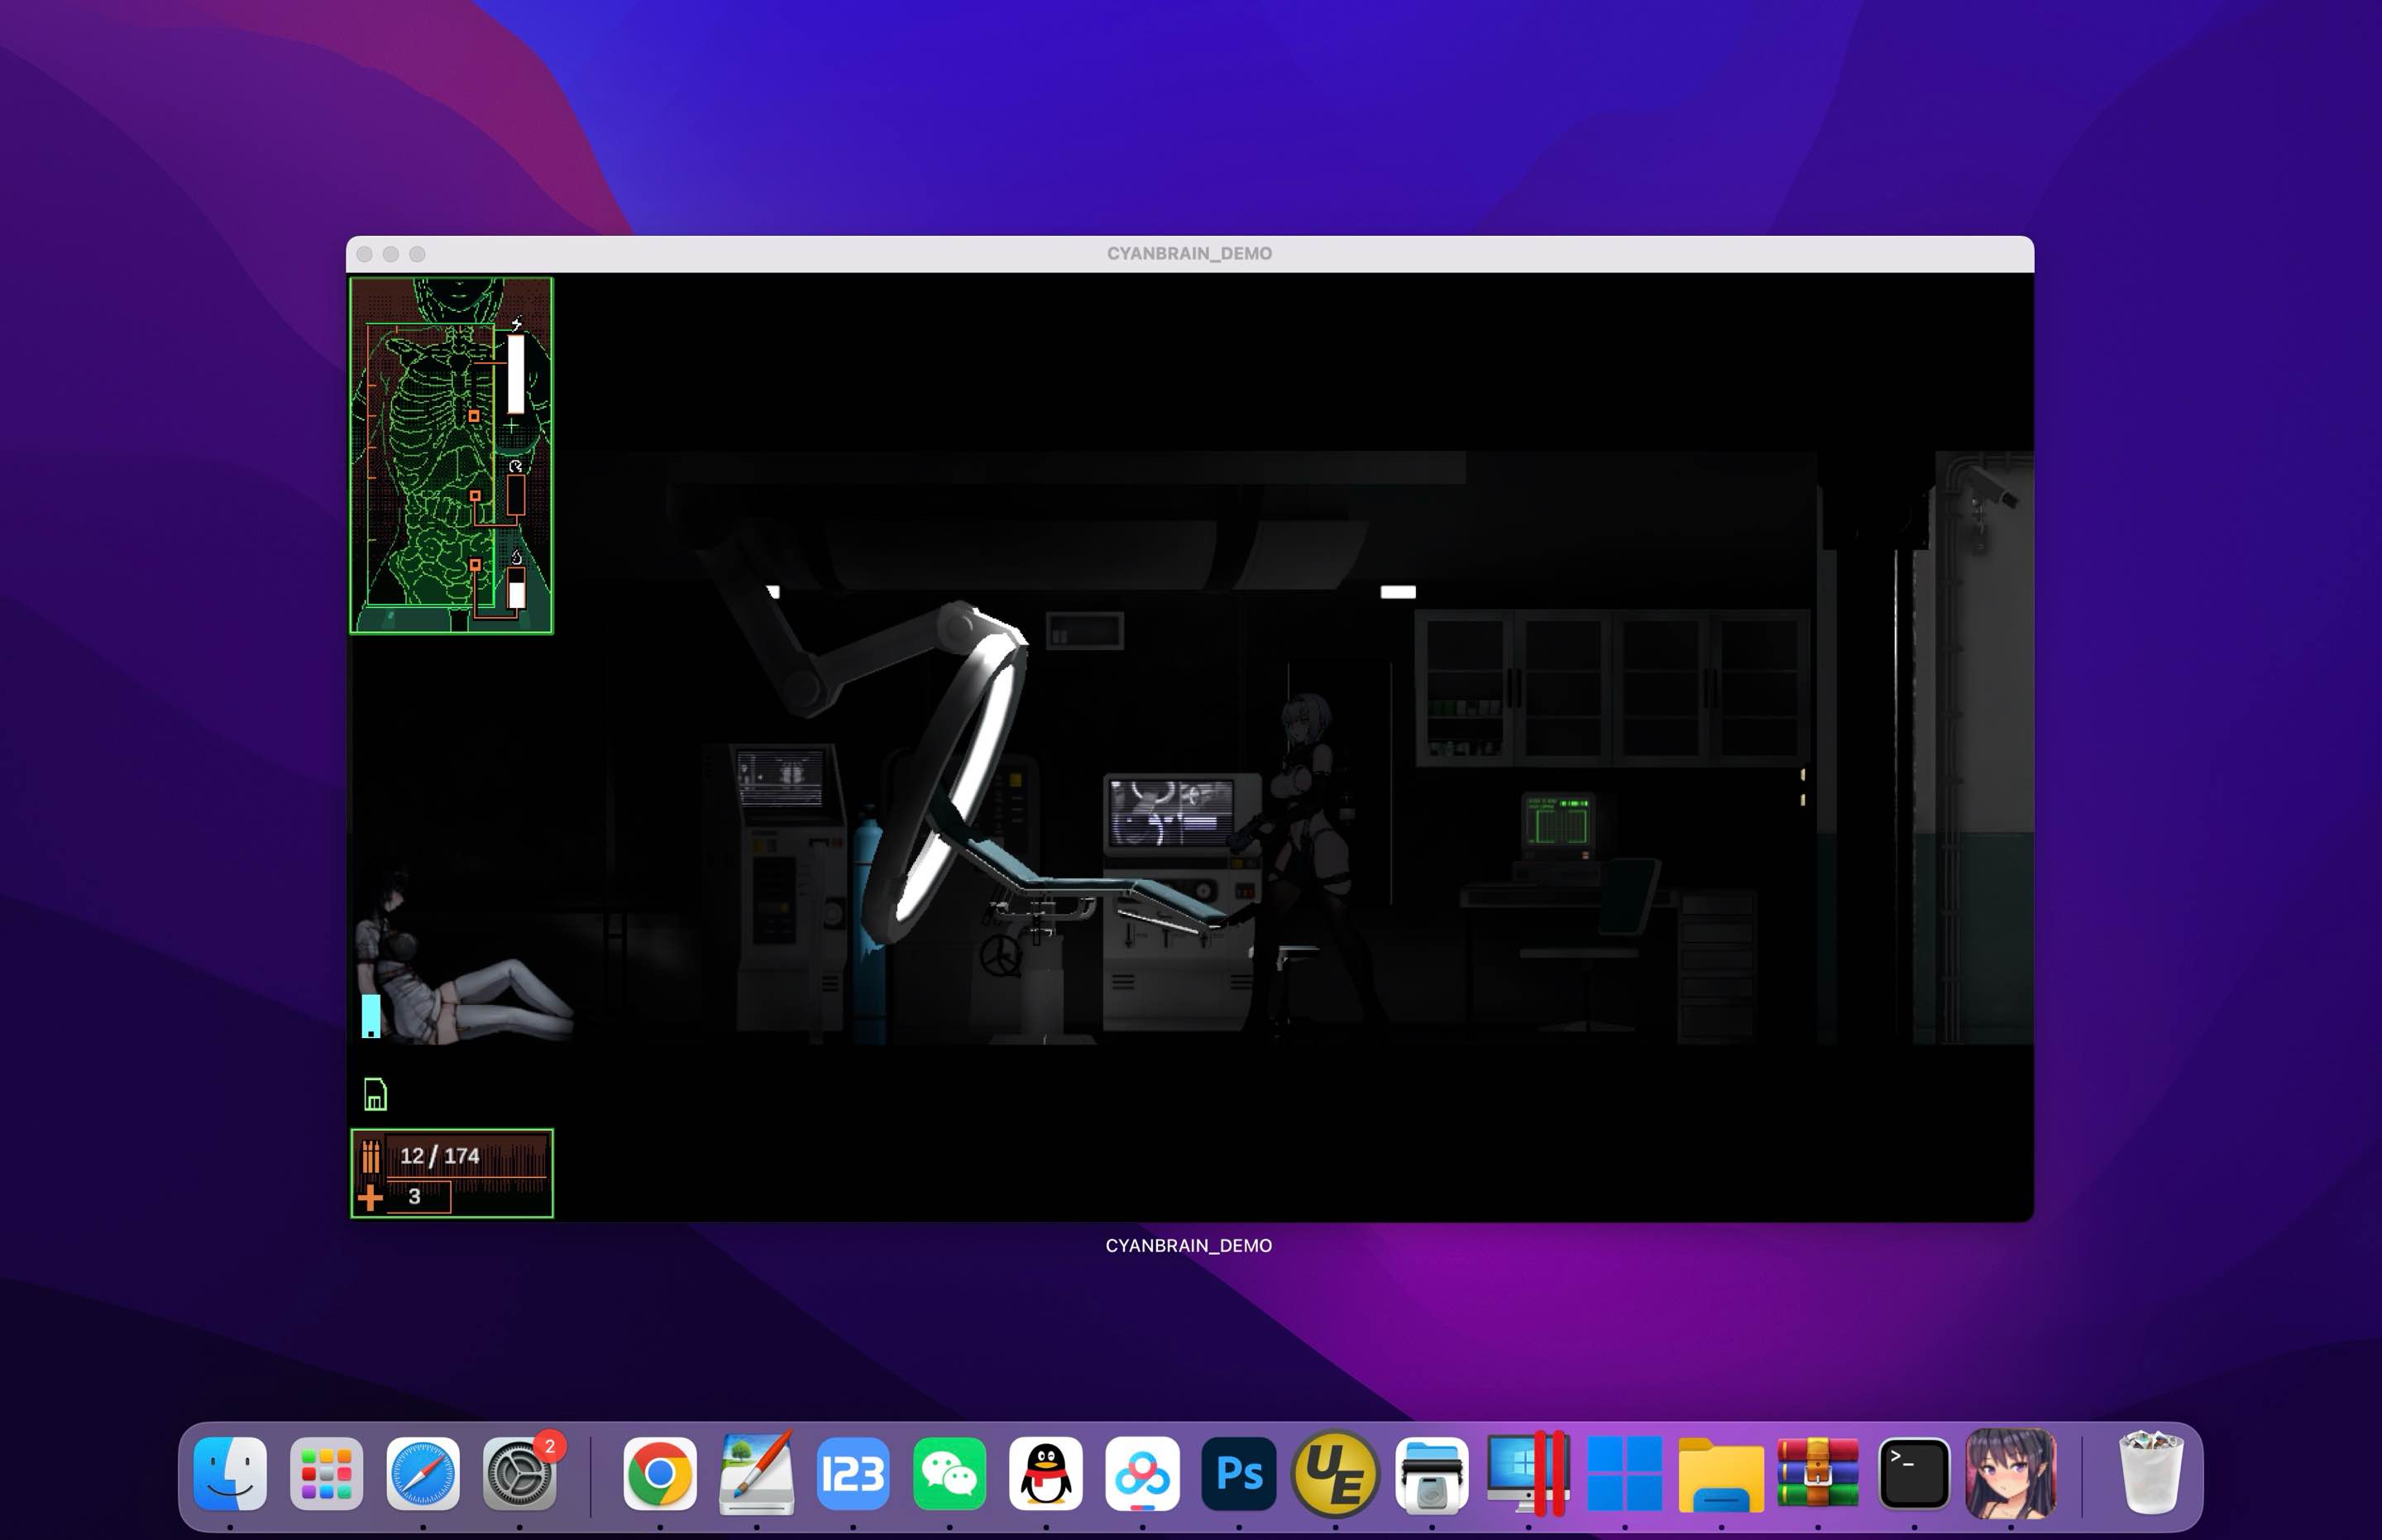Click the cyan item box near sitting character
The width and height of the screenshot is (2382, 1540).
[x=371, y=1015]
